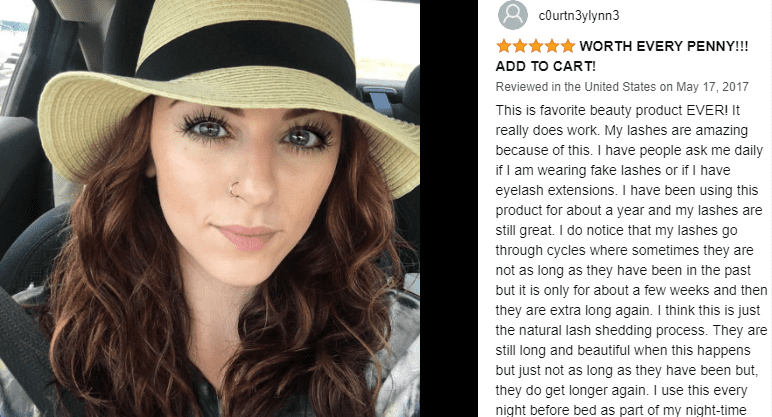The width and height of the screenshot is (772, 417).
Task: Select the first orange rating star
Action: 504,46
